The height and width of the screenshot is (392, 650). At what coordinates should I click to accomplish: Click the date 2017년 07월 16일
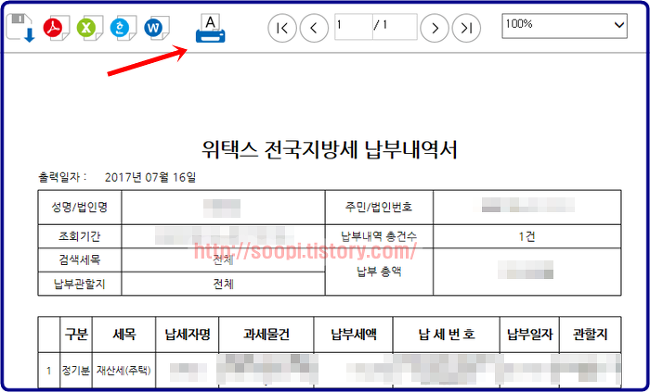point(150,177)
